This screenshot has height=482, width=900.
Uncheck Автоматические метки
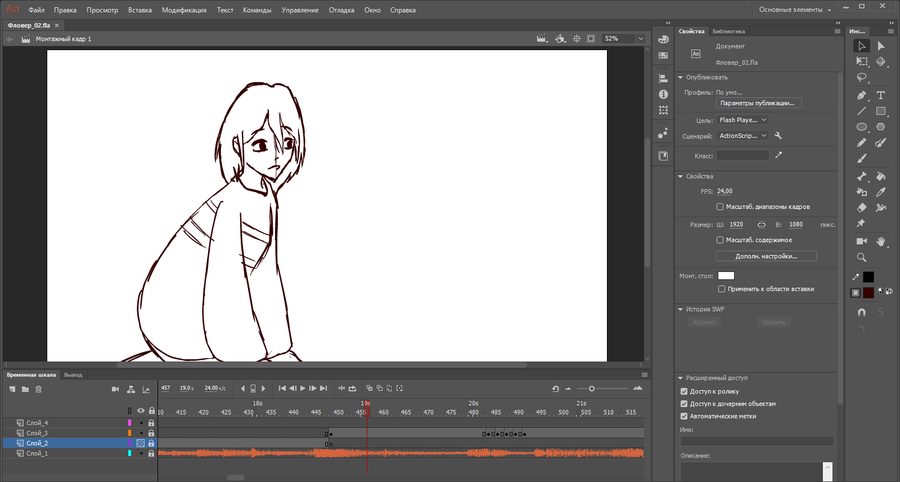pyautogui.click(x=684, y=417)
